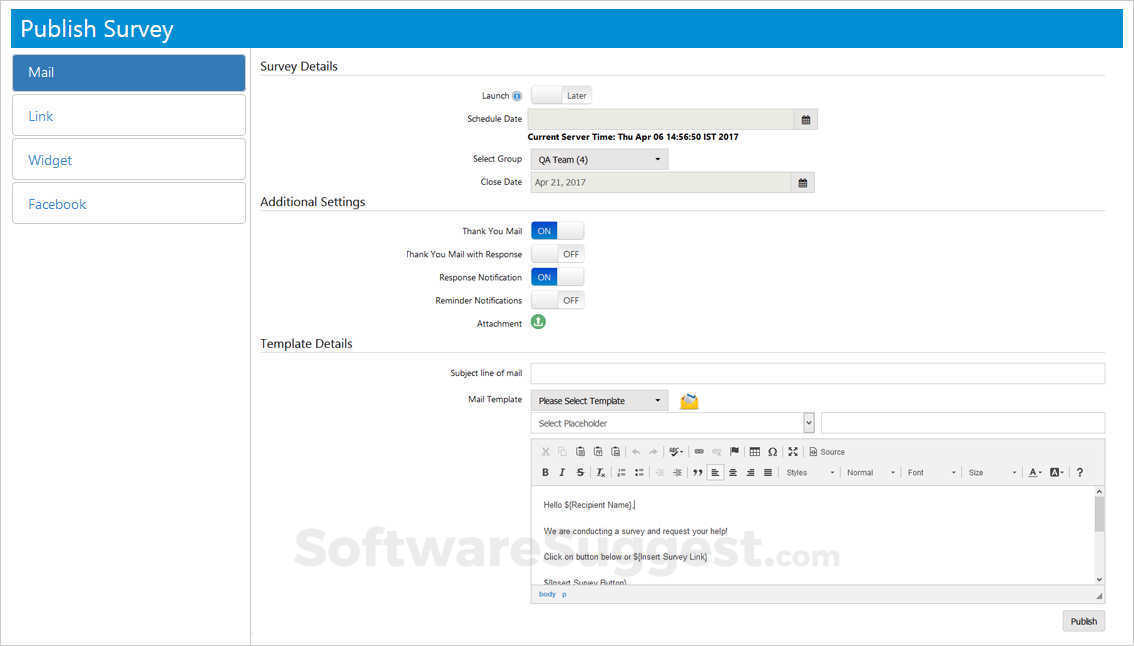Switch to the Facebook tab
The width and height of the screenshot is (1134, 646).
point(129,204)
